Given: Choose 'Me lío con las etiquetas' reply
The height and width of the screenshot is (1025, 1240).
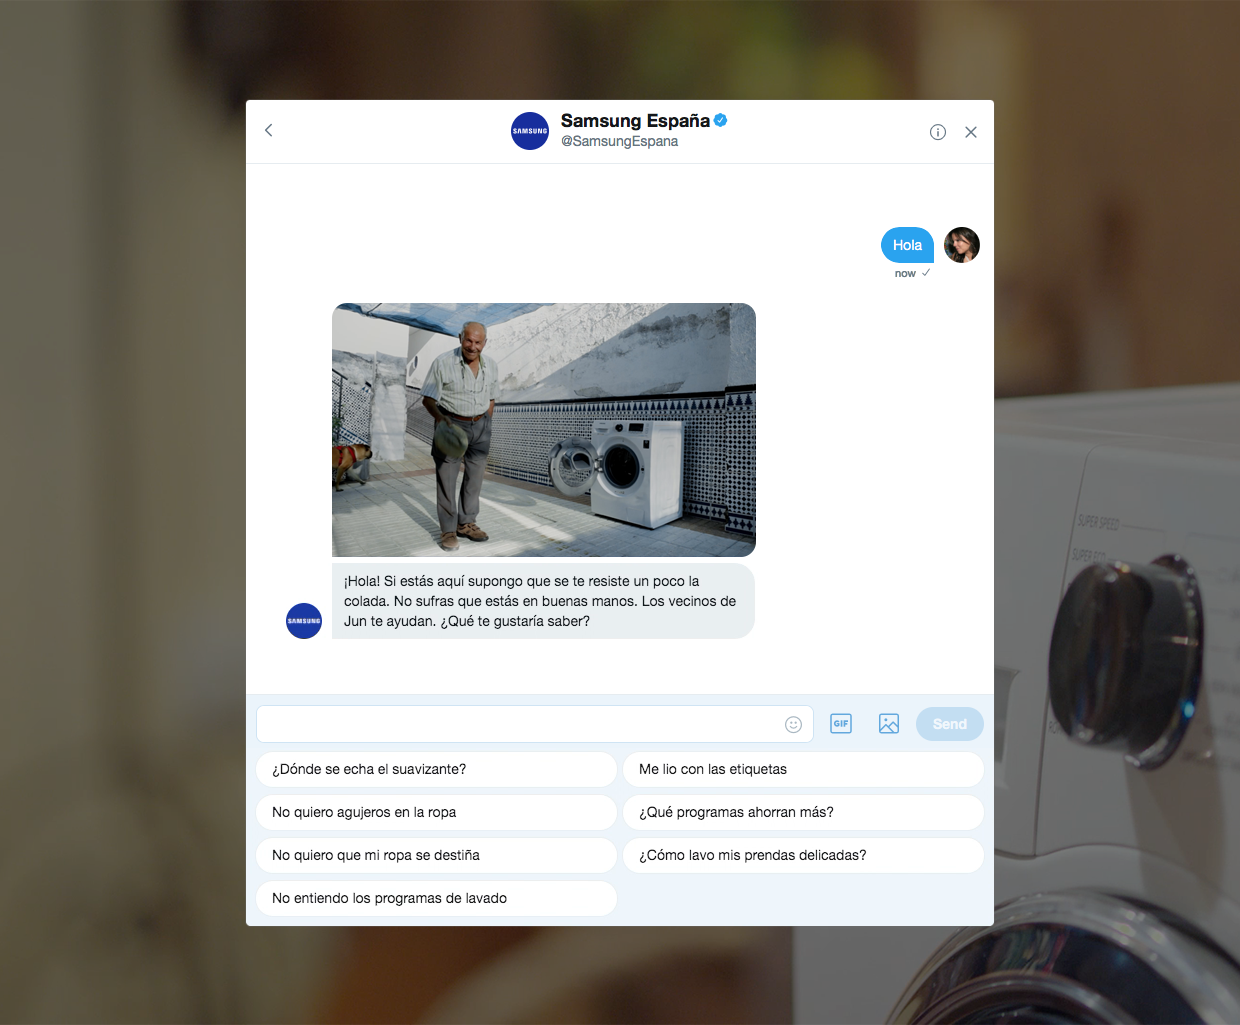Looking at the screenshot, I should click(x=804, y=769).
